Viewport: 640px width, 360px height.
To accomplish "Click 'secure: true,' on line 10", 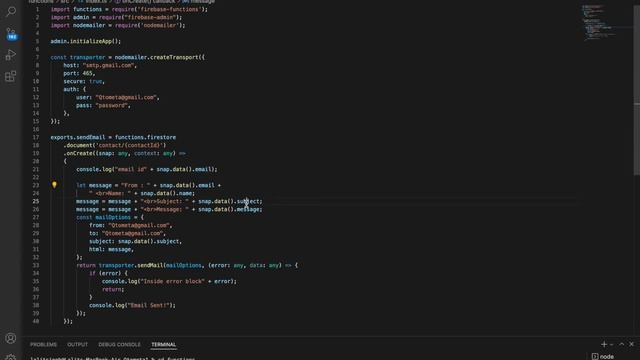I will tap(84, 81).
